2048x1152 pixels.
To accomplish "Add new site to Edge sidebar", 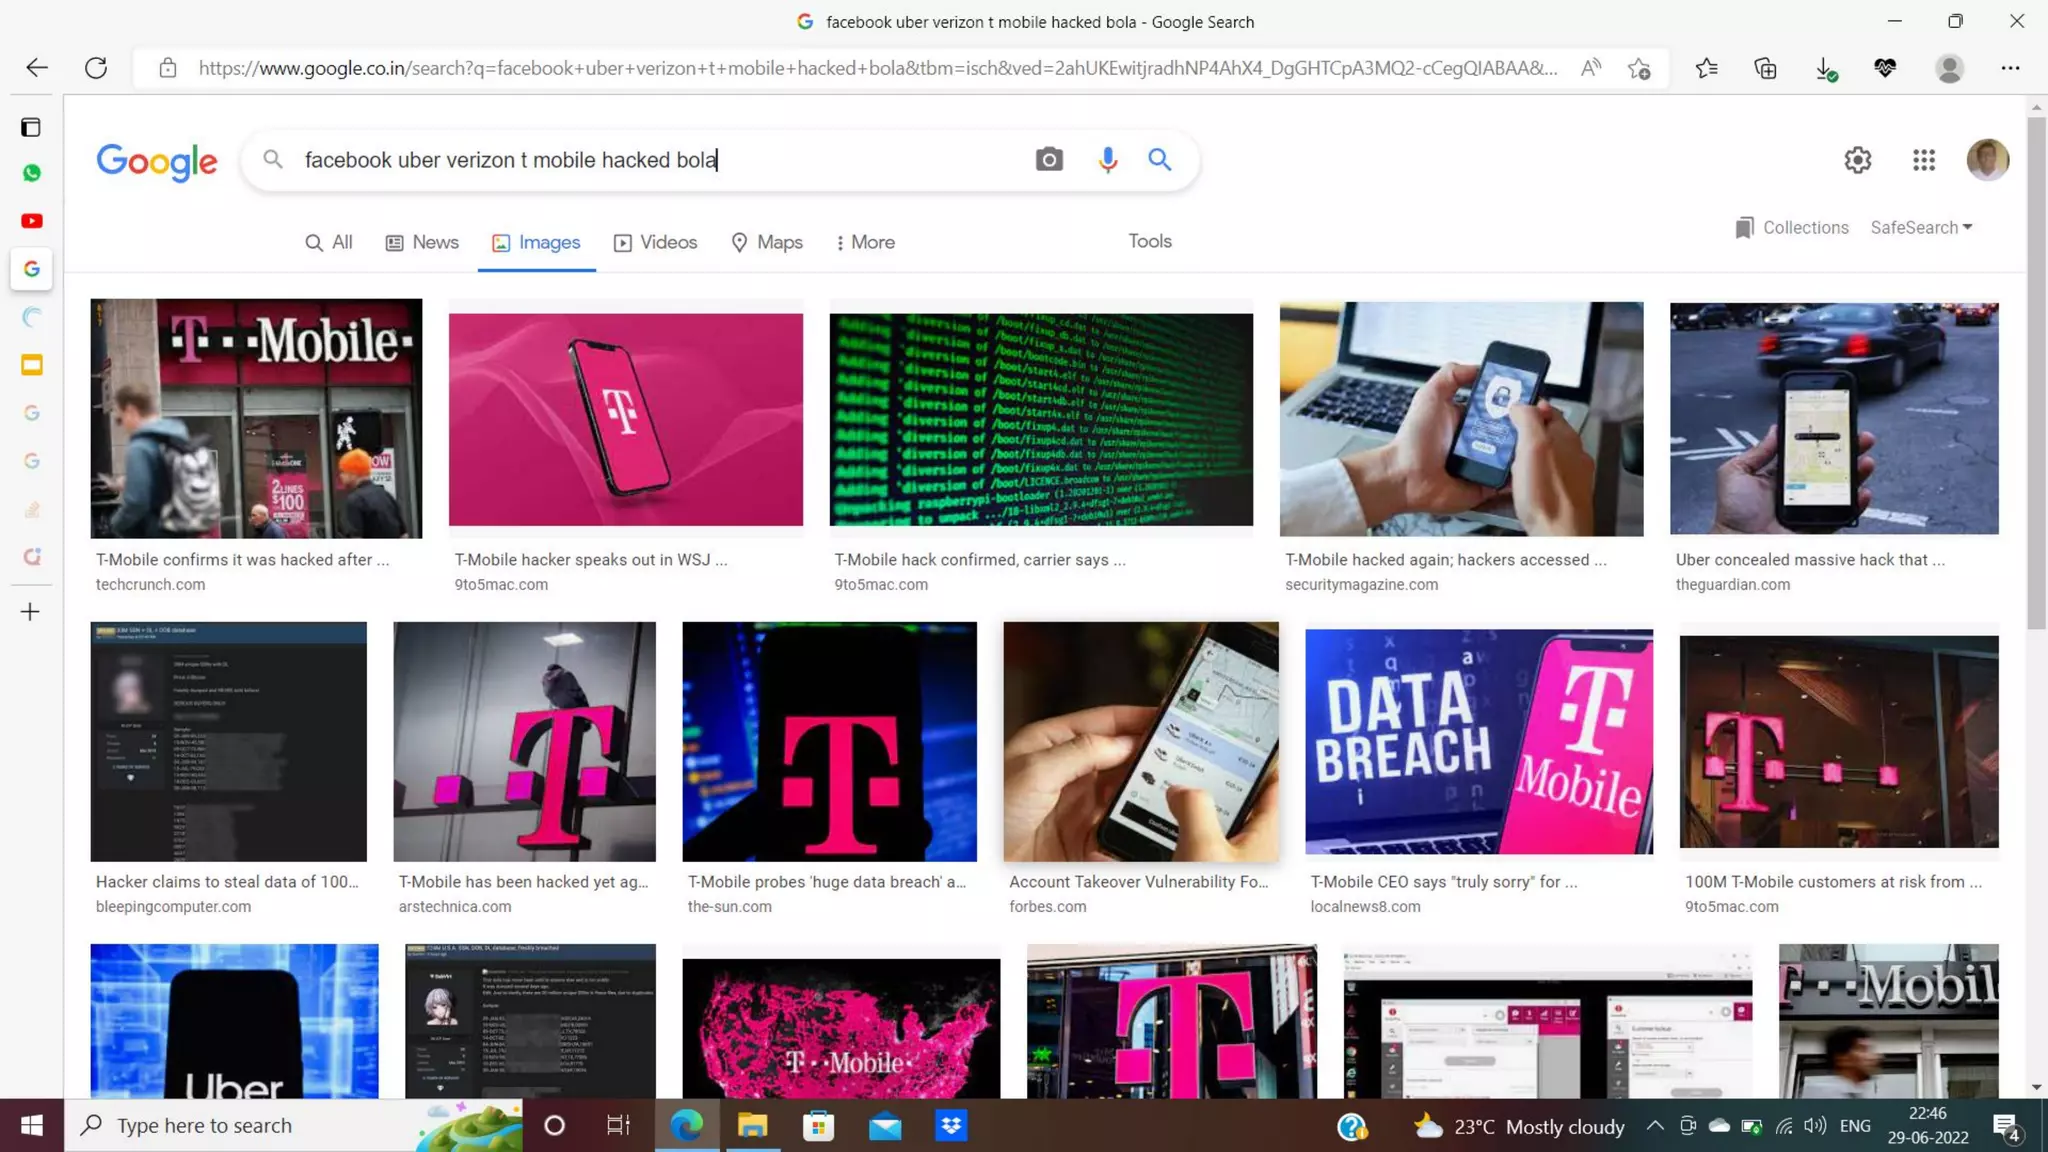I will pos(30,612).
